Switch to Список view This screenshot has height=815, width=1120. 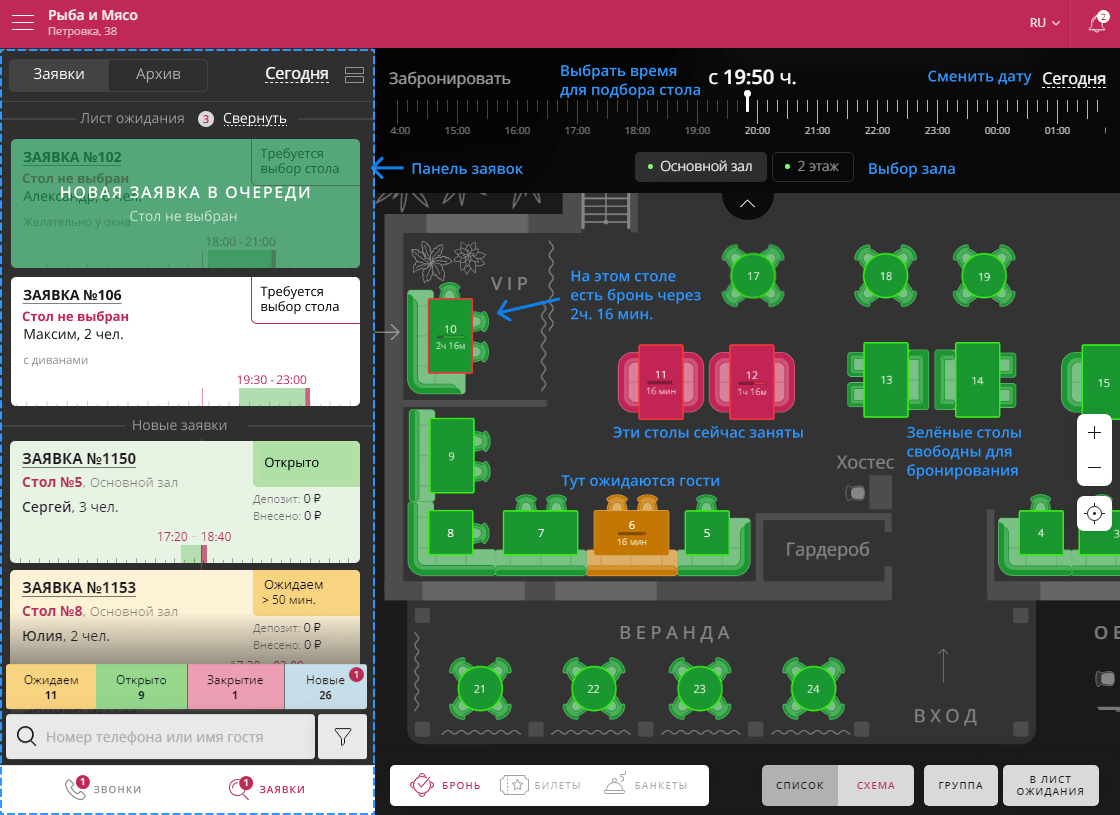[800, 785]
